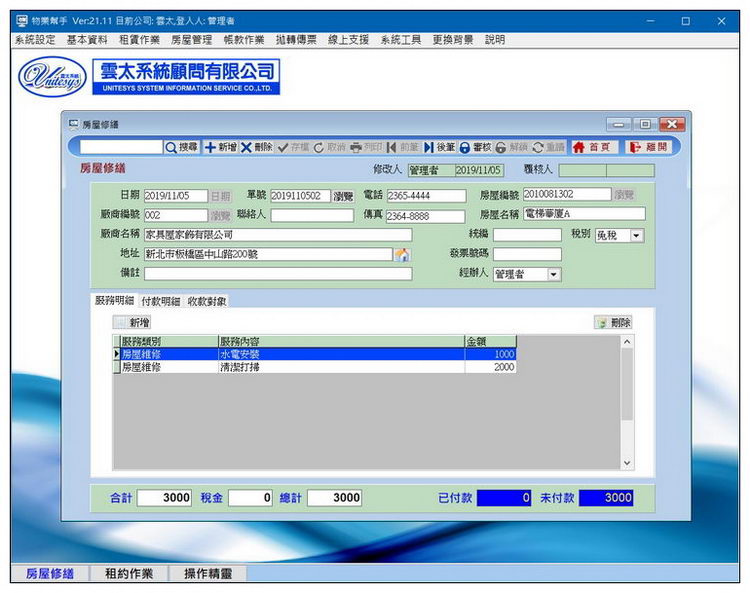Click the blue 未付款 amount box

click(605, 498)
